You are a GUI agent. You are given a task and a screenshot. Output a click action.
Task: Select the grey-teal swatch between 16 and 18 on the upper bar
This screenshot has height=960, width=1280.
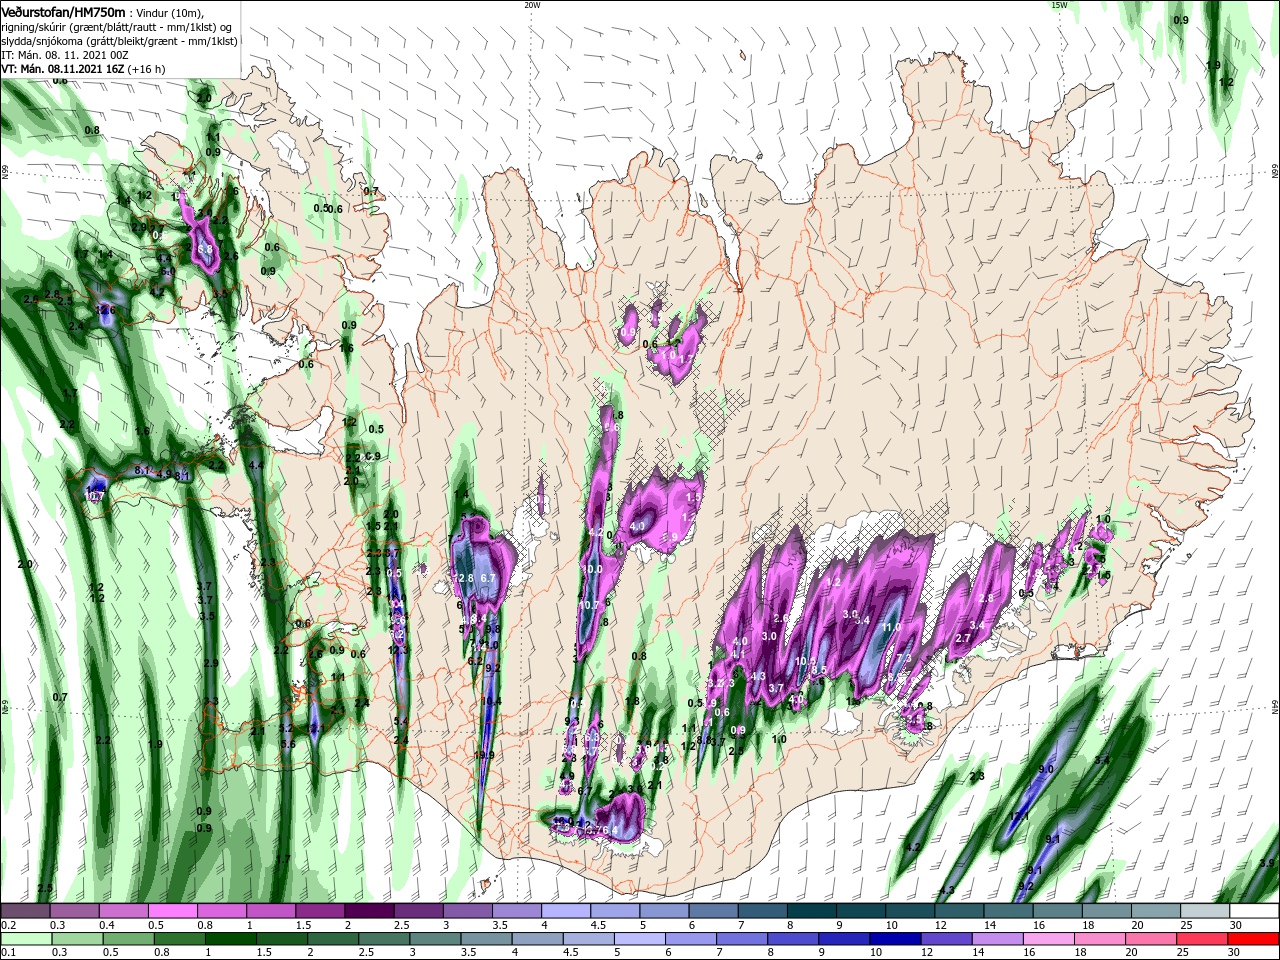[1056, 911]
